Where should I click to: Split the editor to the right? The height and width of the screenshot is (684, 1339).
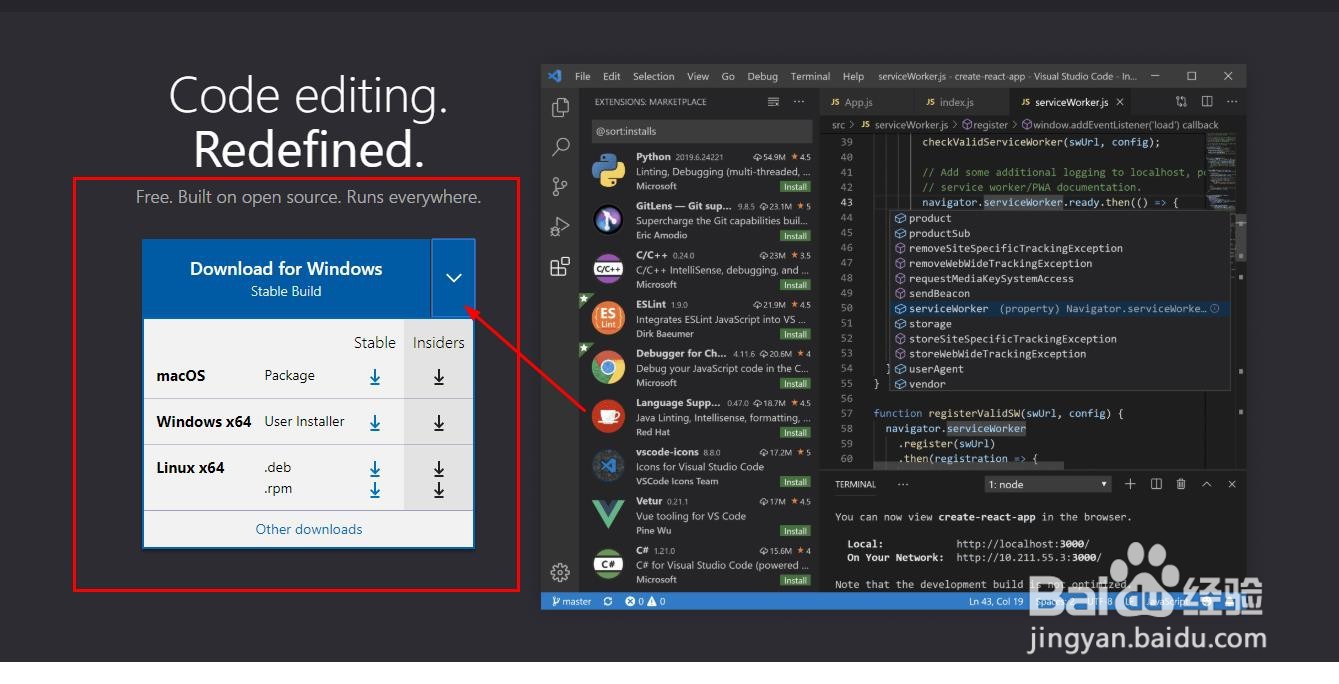tap(1207, 102)
